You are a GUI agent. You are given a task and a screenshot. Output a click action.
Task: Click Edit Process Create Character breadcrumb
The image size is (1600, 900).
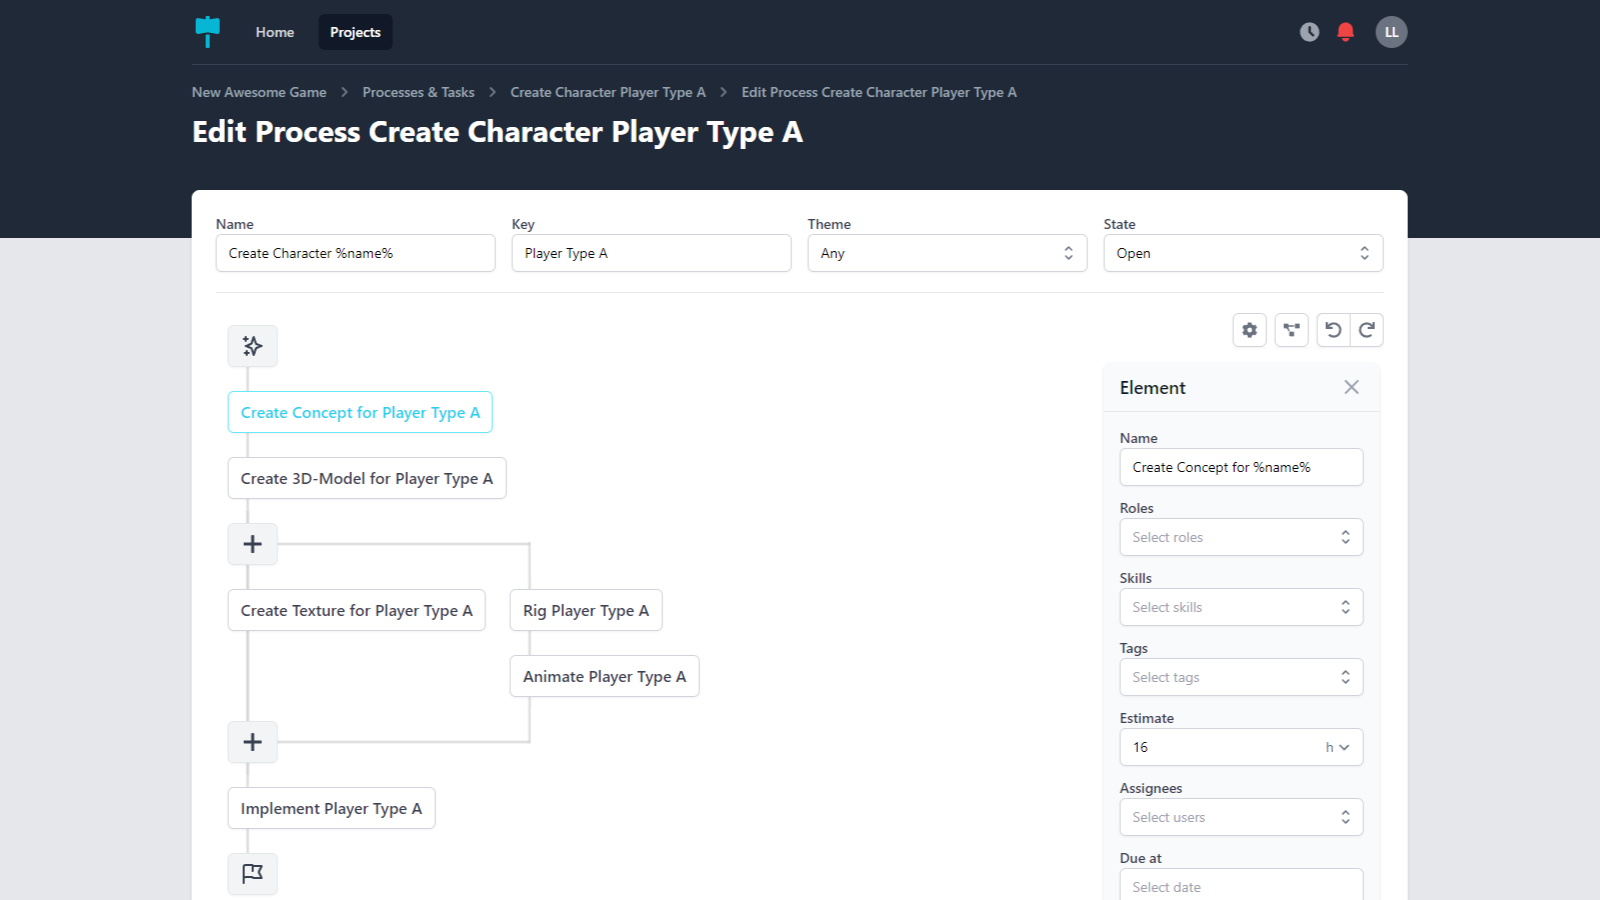click(x=879, y=92)
